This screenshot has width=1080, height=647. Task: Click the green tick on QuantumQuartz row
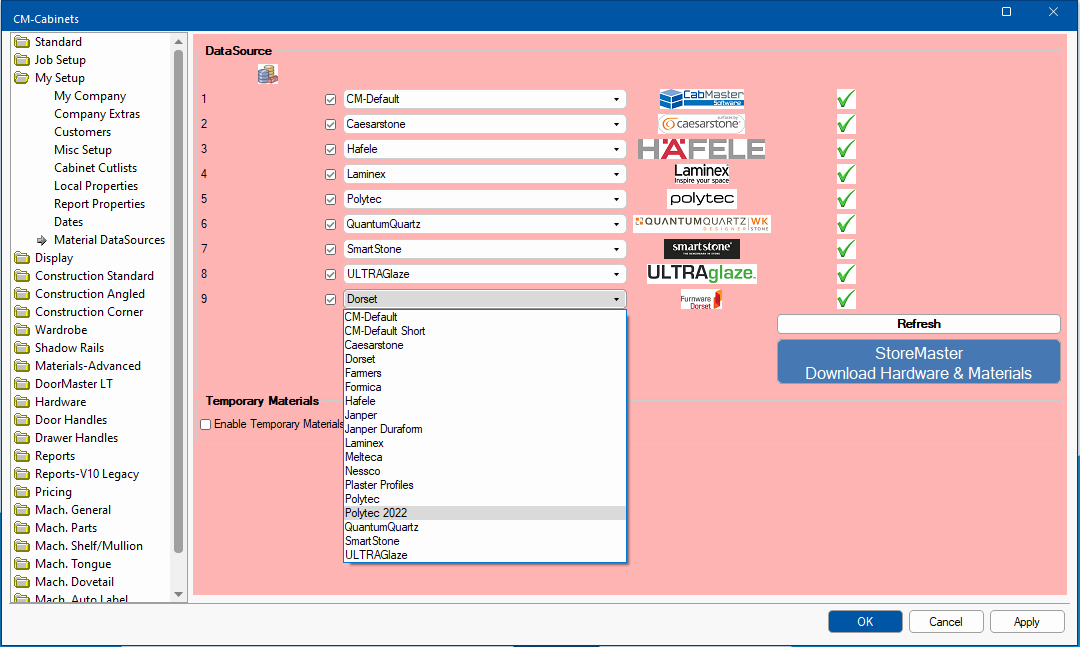click(847, 224)
